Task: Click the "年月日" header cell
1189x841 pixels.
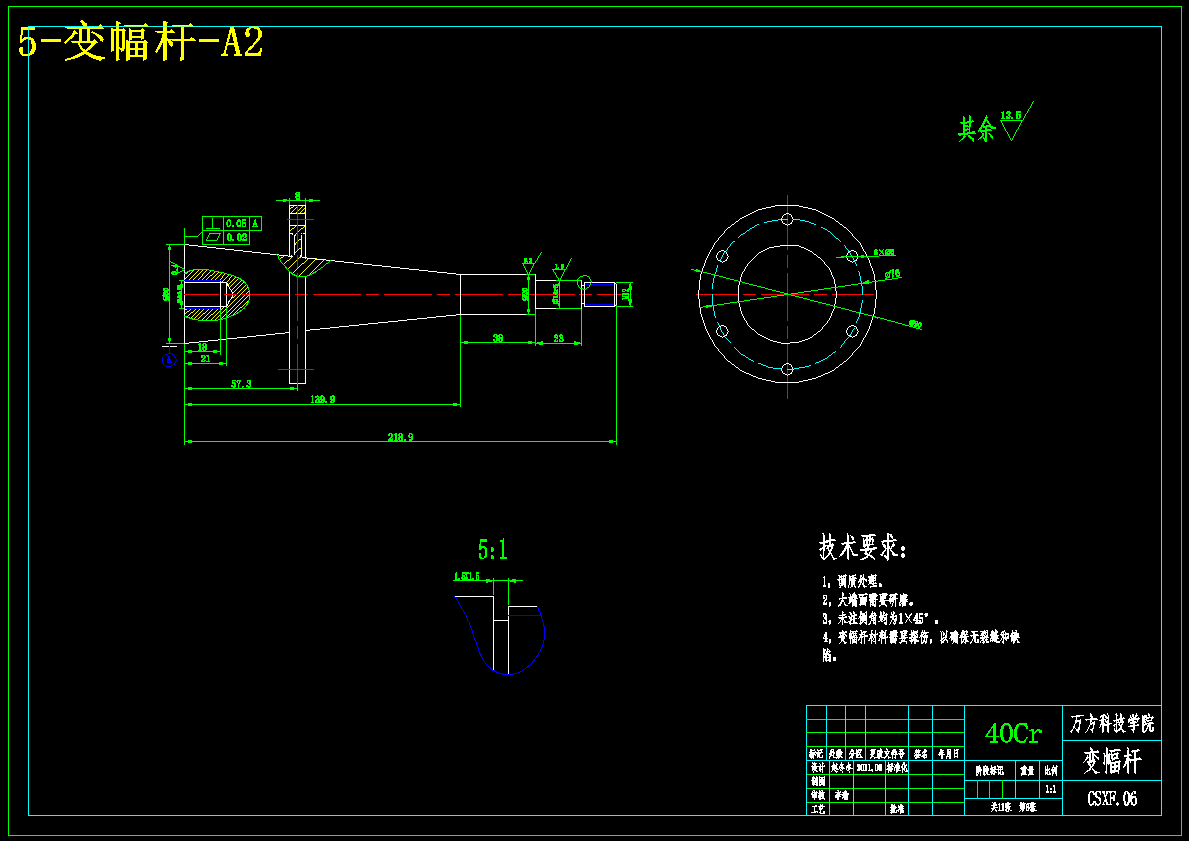Action: point(948,755)
